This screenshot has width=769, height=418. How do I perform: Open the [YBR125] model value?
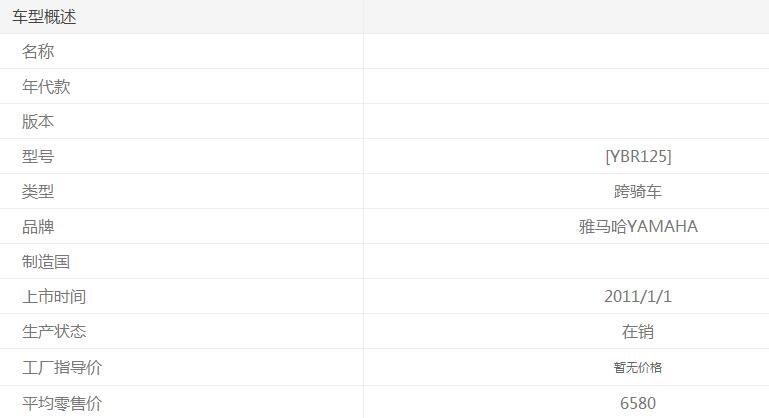(638, 157)
